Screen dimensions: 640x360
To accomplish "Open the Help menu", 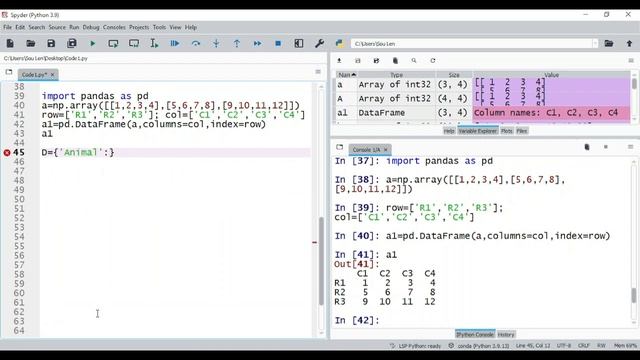I will click(x=191, y=27).
